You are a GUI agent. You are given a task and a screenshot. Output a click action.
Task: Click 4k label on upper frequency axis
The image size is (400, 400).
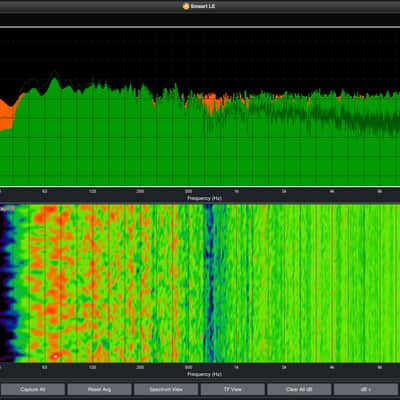(332, 192)
